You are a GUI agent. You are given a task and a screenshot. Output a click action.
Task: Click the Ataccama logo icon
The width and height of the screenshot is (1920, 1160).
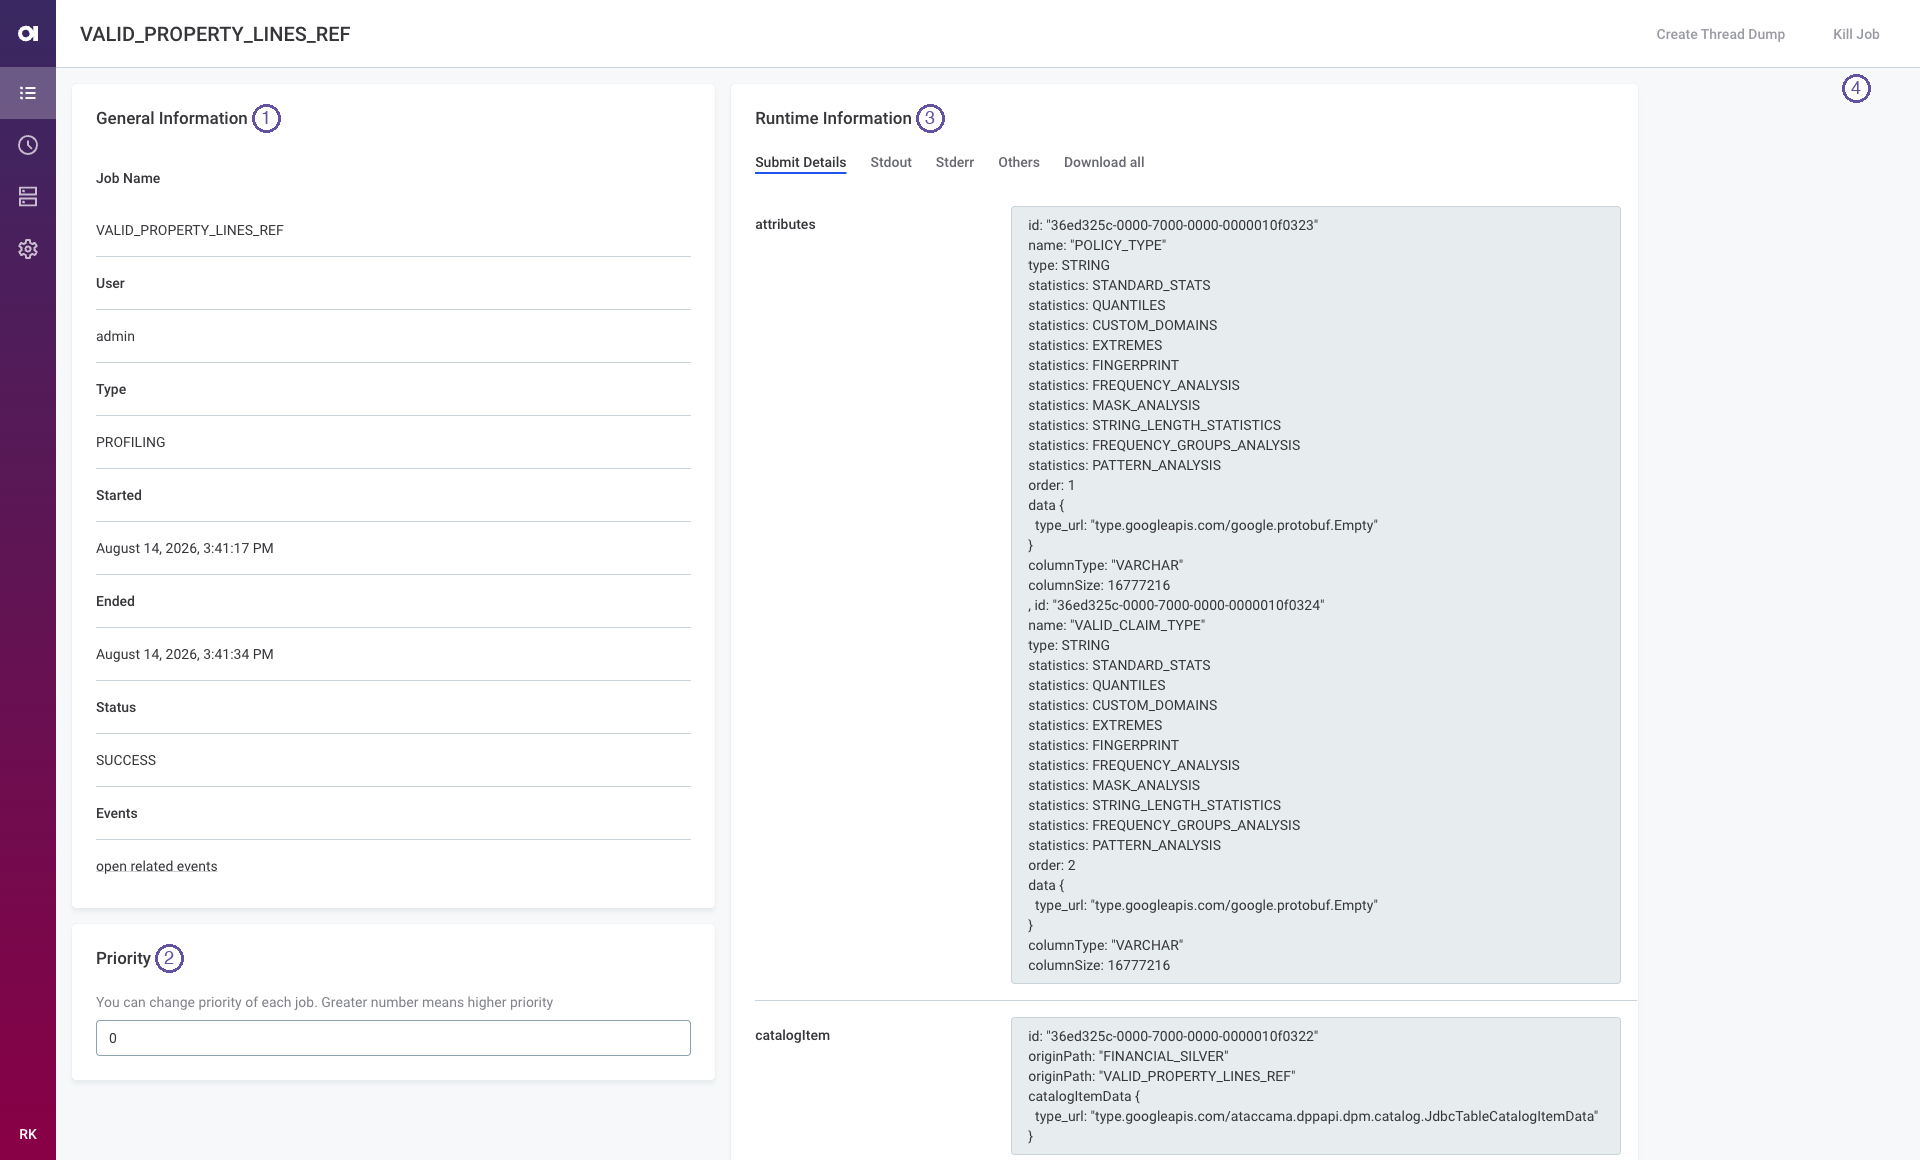click(x=28, y=34)
